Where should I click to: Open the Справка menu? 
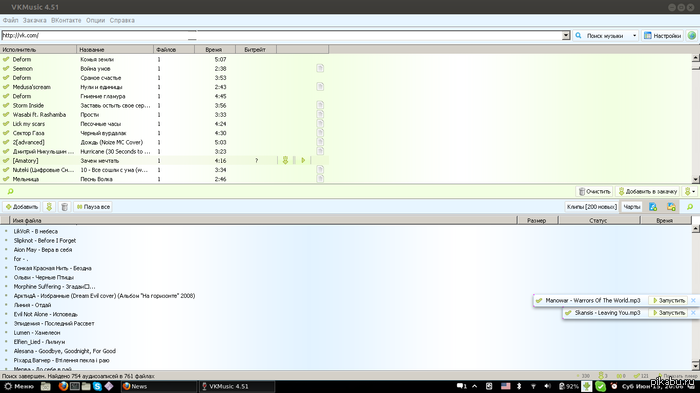point(122,20)
